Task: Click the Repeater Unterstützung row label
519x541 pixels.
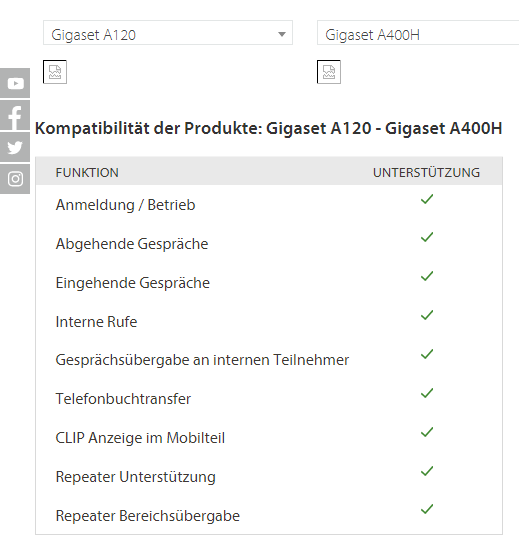Action: [136, 477]
